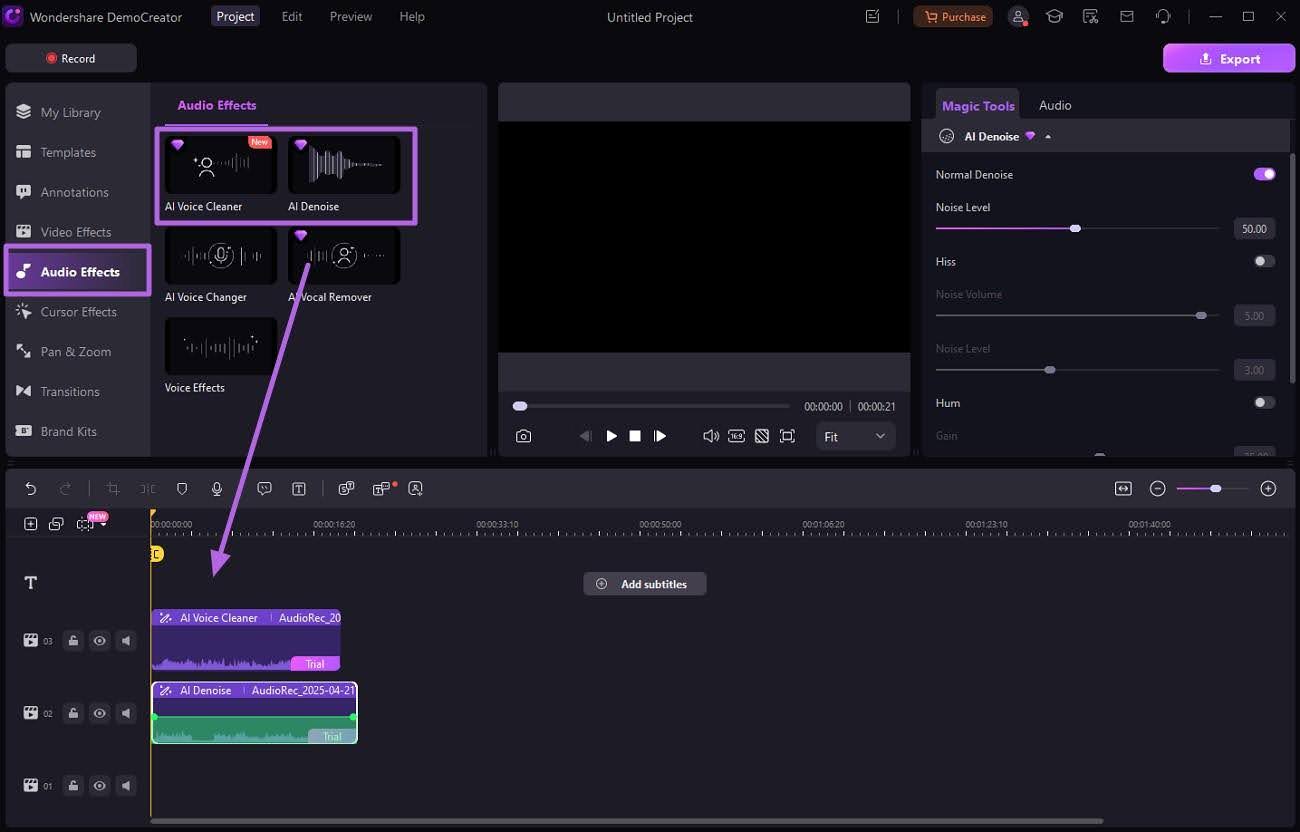1300x832 pixels.
Task: Open the Preview menu
Action: 351,17
